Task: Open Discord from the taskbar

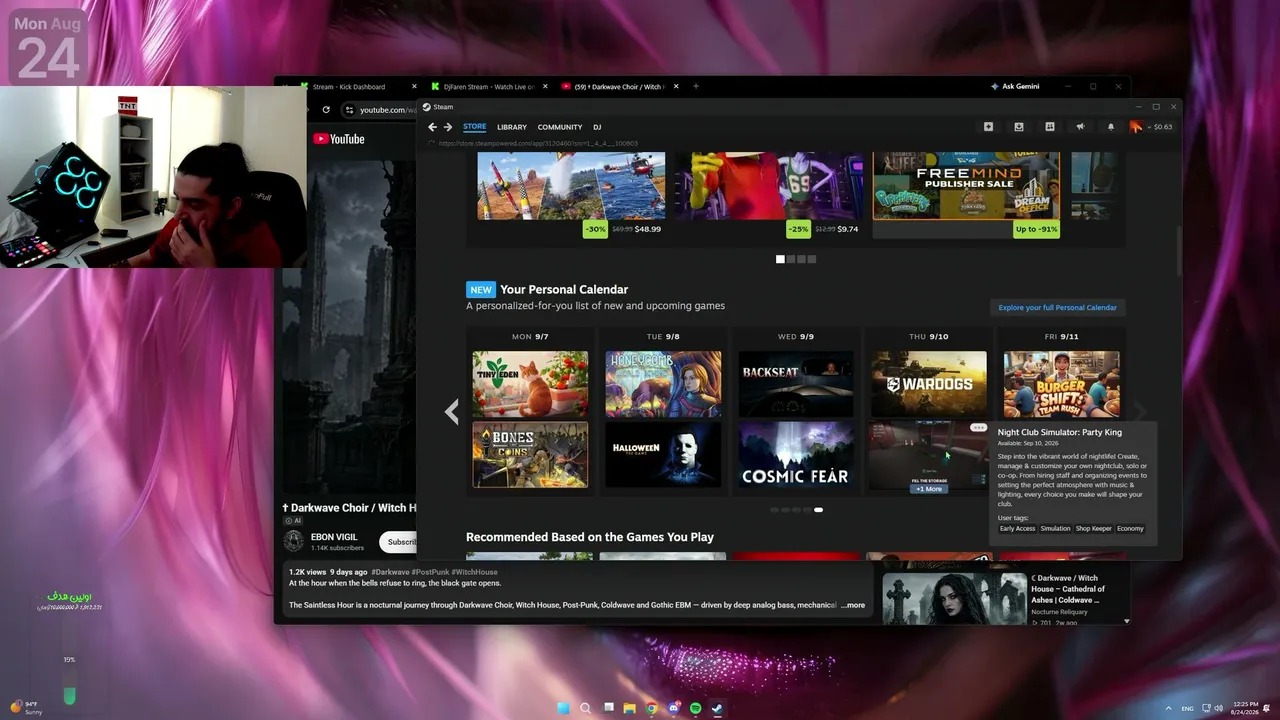Action: coord(674,708)
